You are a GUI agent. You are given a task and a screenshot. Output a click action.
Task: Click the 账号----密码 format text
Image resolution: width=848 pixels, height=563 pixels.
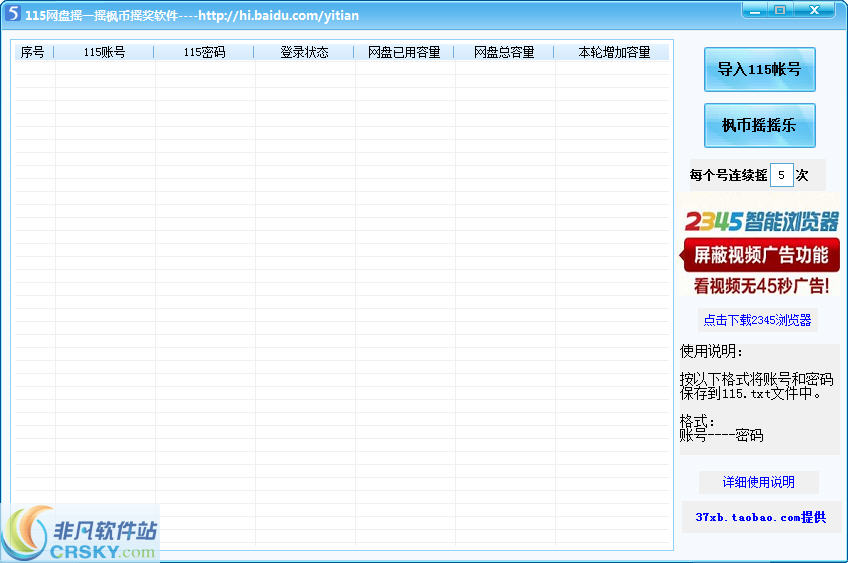[721, 435]
